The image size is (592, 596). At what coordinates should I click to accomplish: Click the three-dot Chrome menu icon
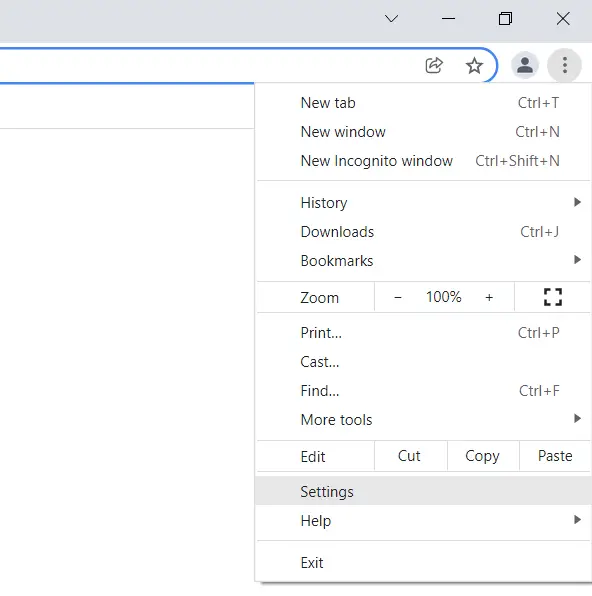(565, 65)
